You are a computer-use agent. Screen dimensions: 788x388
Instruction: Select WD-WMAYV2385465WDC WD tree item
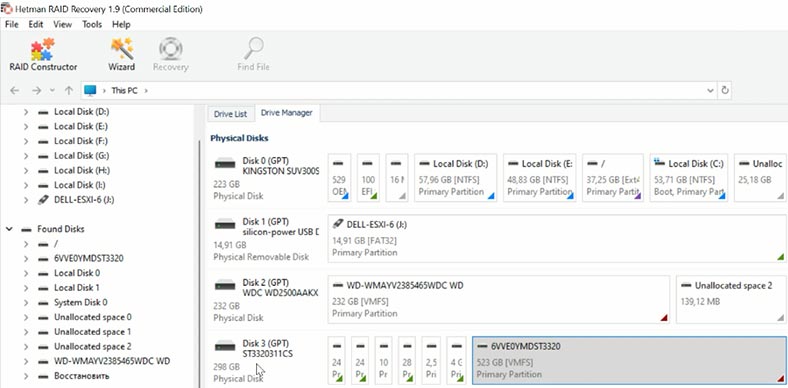112,361
